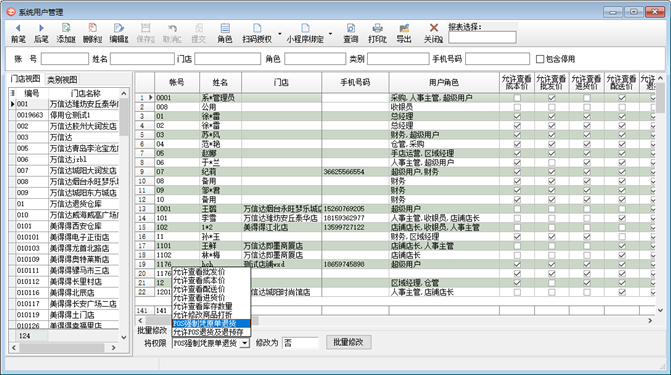Click the 姓名 search input field
This screenshot has height=375, width=671.
142,59
